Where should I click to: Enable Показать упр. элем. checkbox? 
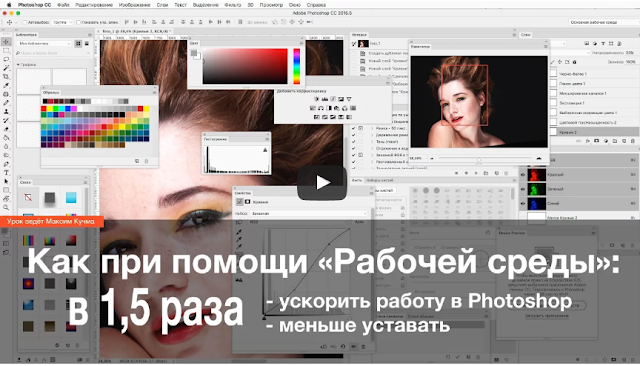tap(79, 22)
